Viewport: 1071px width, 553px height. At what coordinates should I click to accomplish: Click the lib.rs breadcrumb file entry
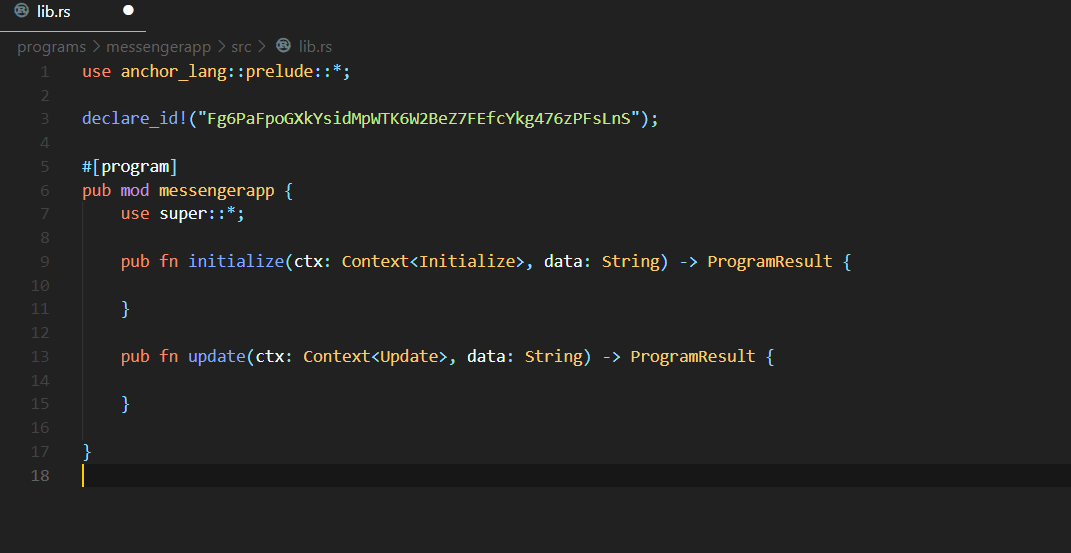(x=316, y=46)
